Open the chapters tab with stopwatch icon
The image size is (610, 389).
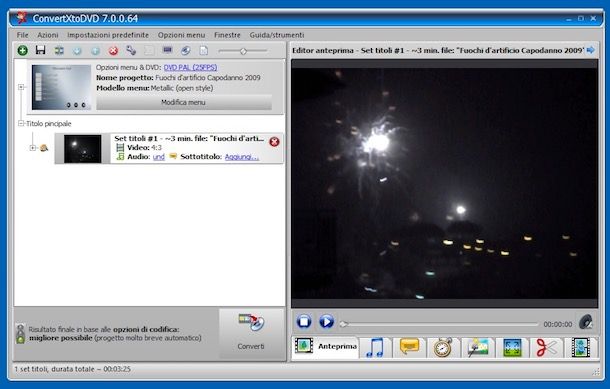tap(443, 347)
